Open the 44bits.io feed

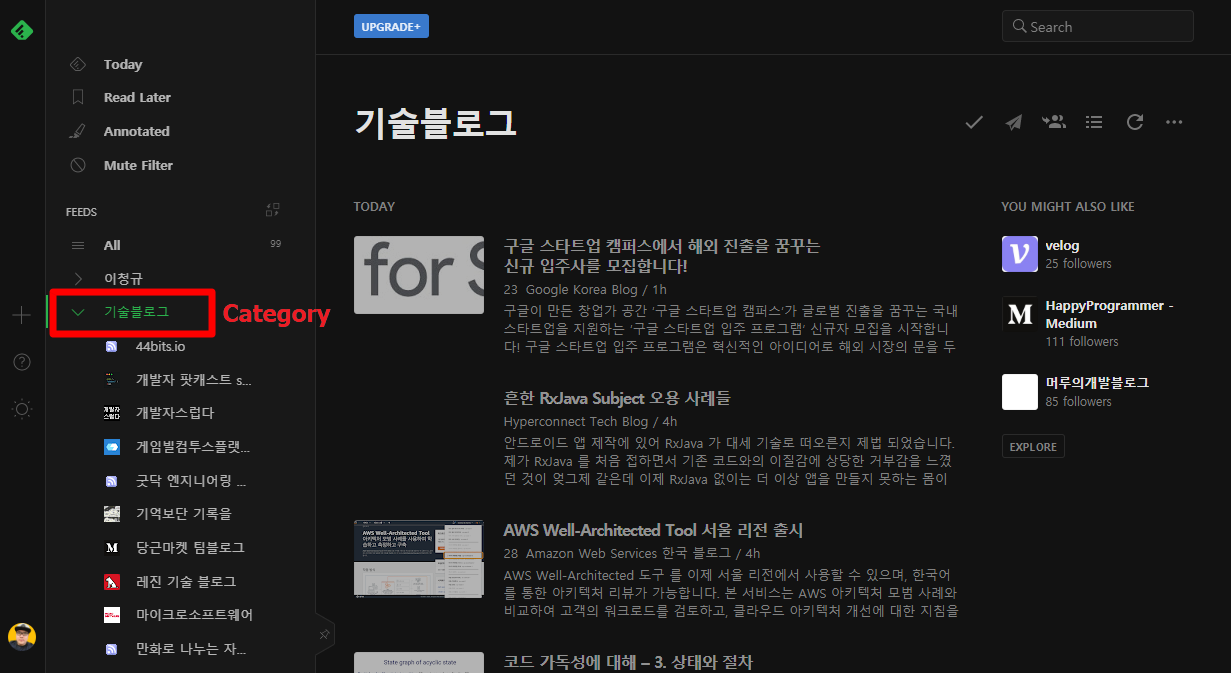[160, 346]
